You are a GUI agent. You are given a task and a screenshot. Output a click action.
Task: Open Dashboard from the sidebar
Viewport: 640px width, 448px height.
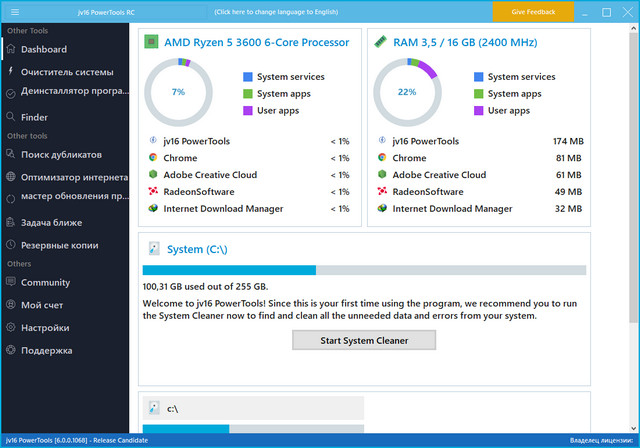[x=44, y=49]
